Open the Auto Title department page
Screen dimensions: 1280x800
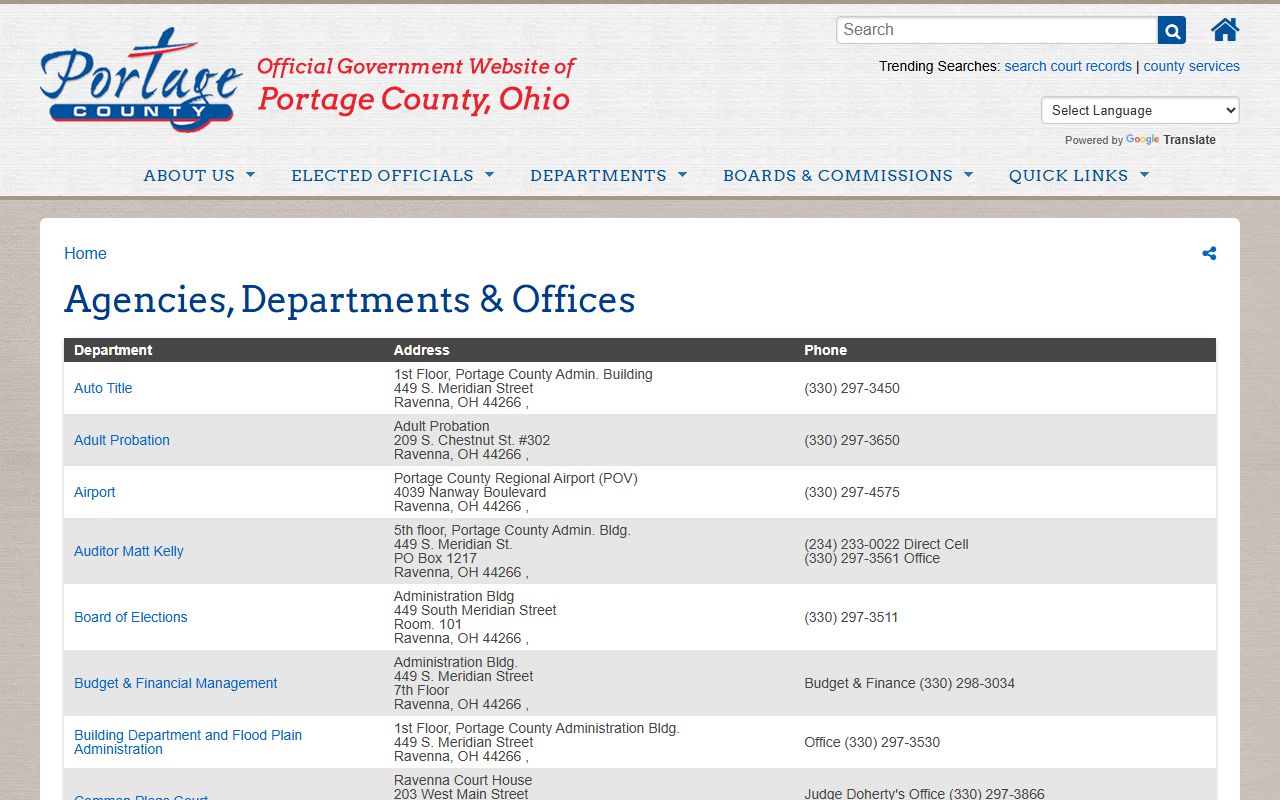point(103,388)
